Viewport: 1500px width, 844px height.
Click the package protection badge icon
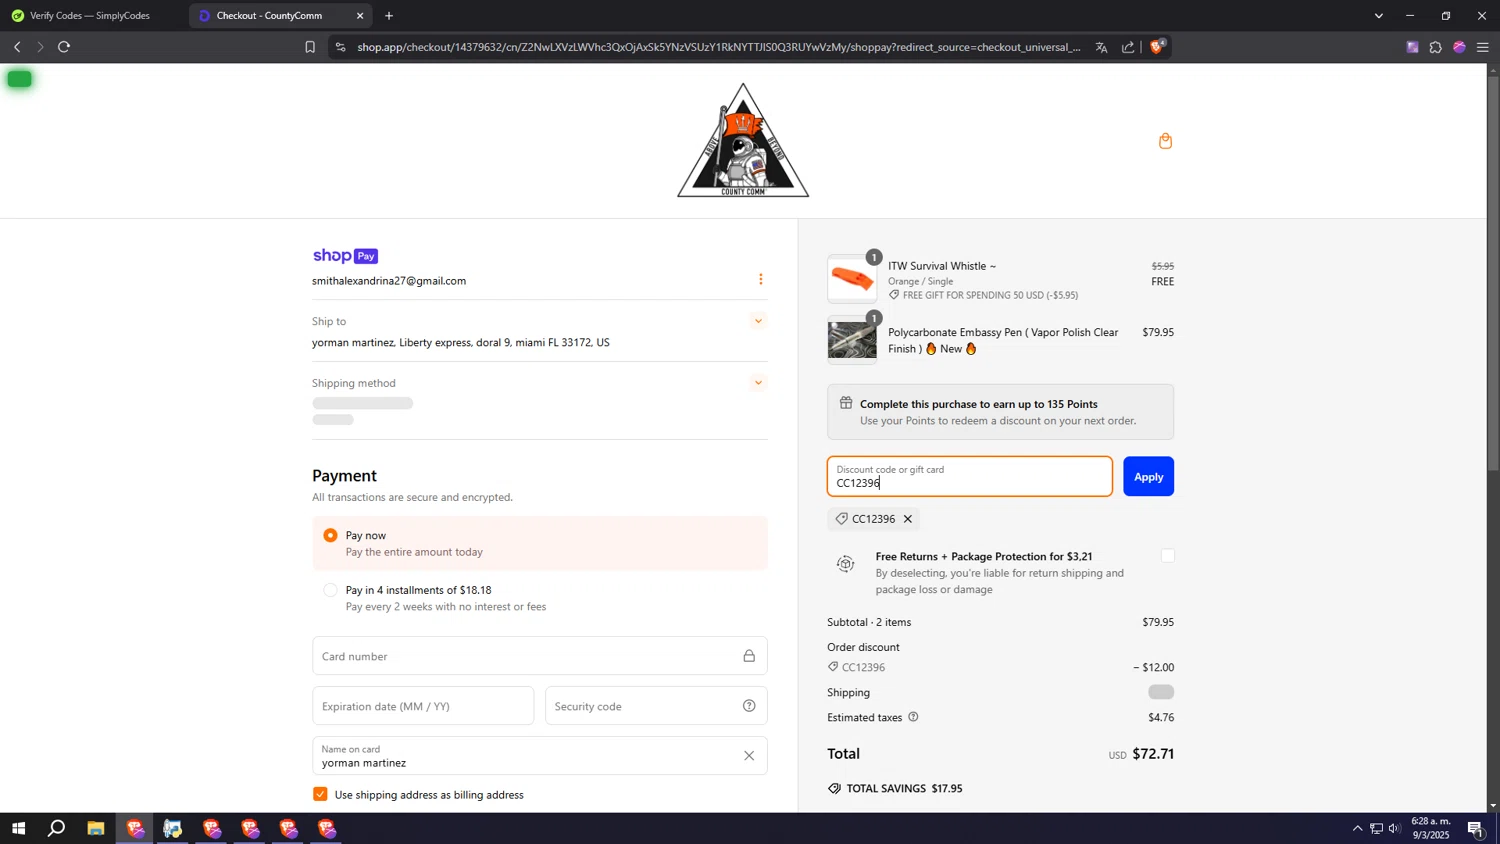pos(846,564)
